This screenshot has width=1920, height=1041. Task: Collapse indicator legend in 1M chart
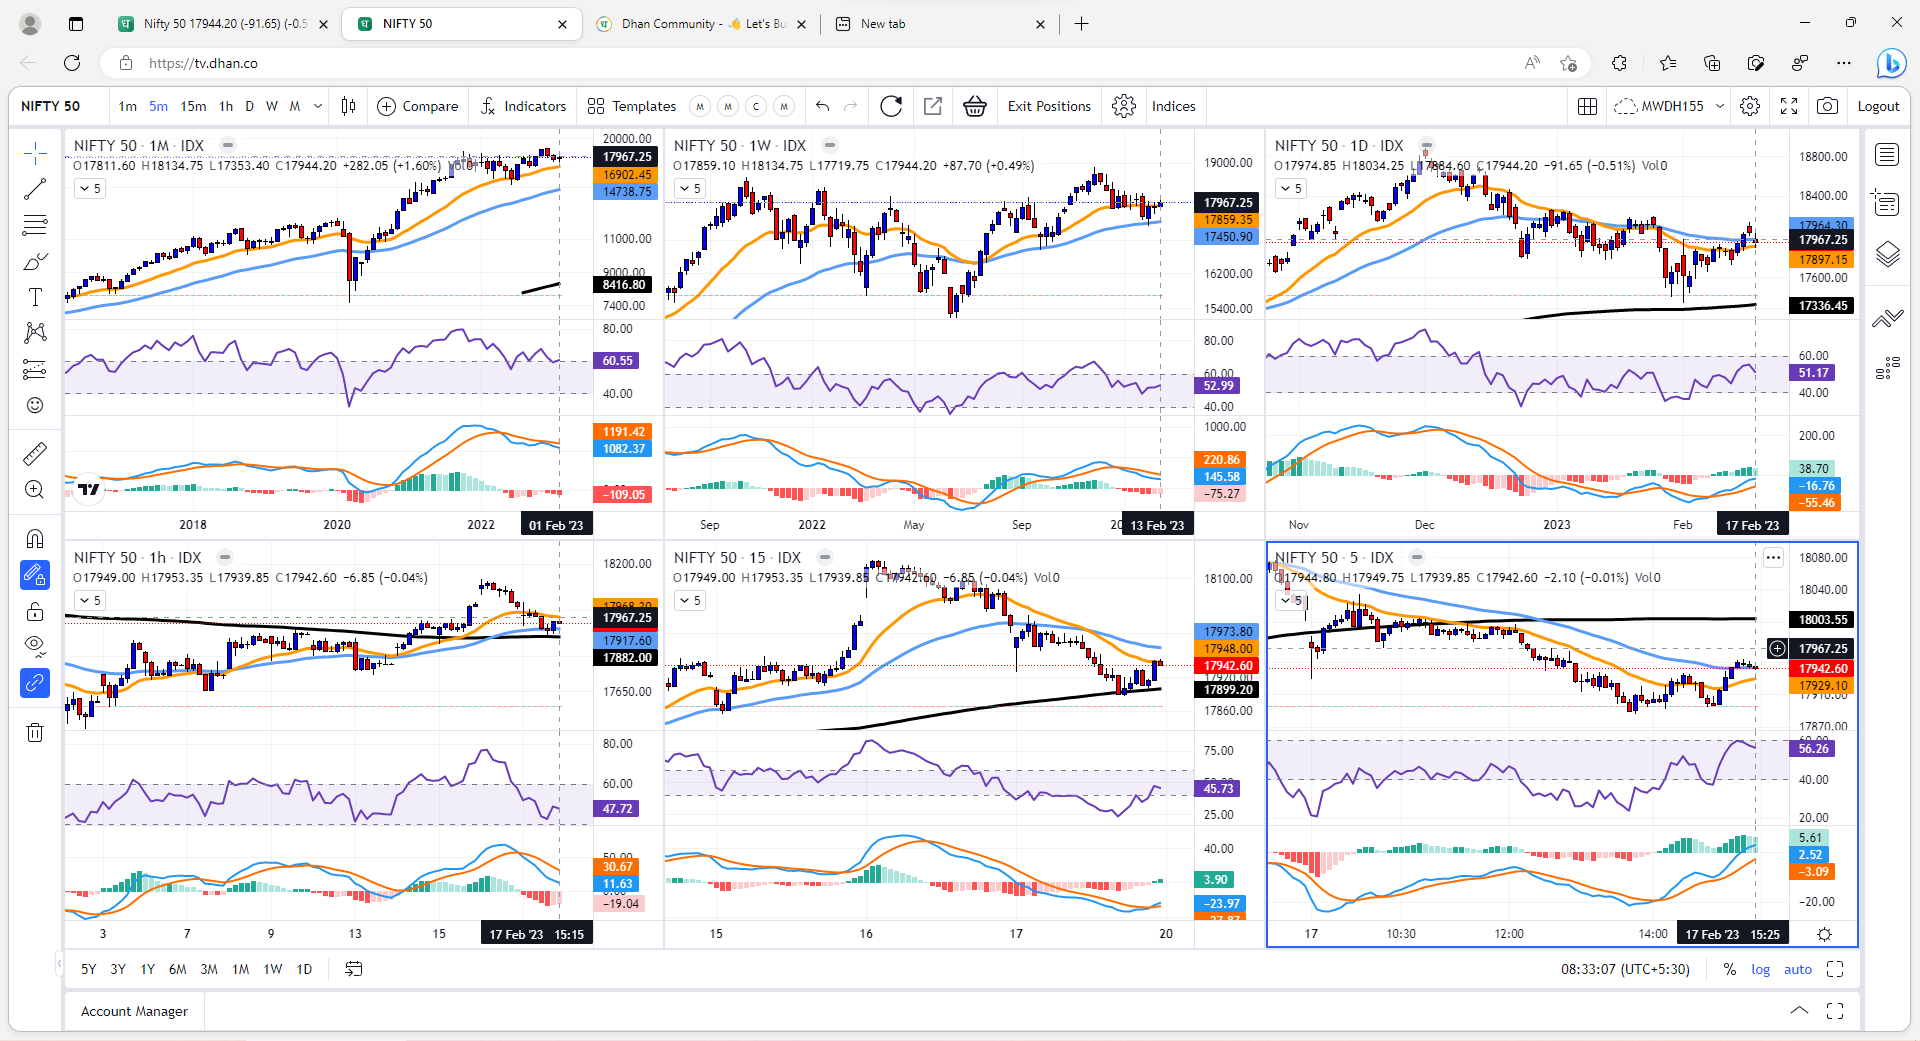point(90,188)
